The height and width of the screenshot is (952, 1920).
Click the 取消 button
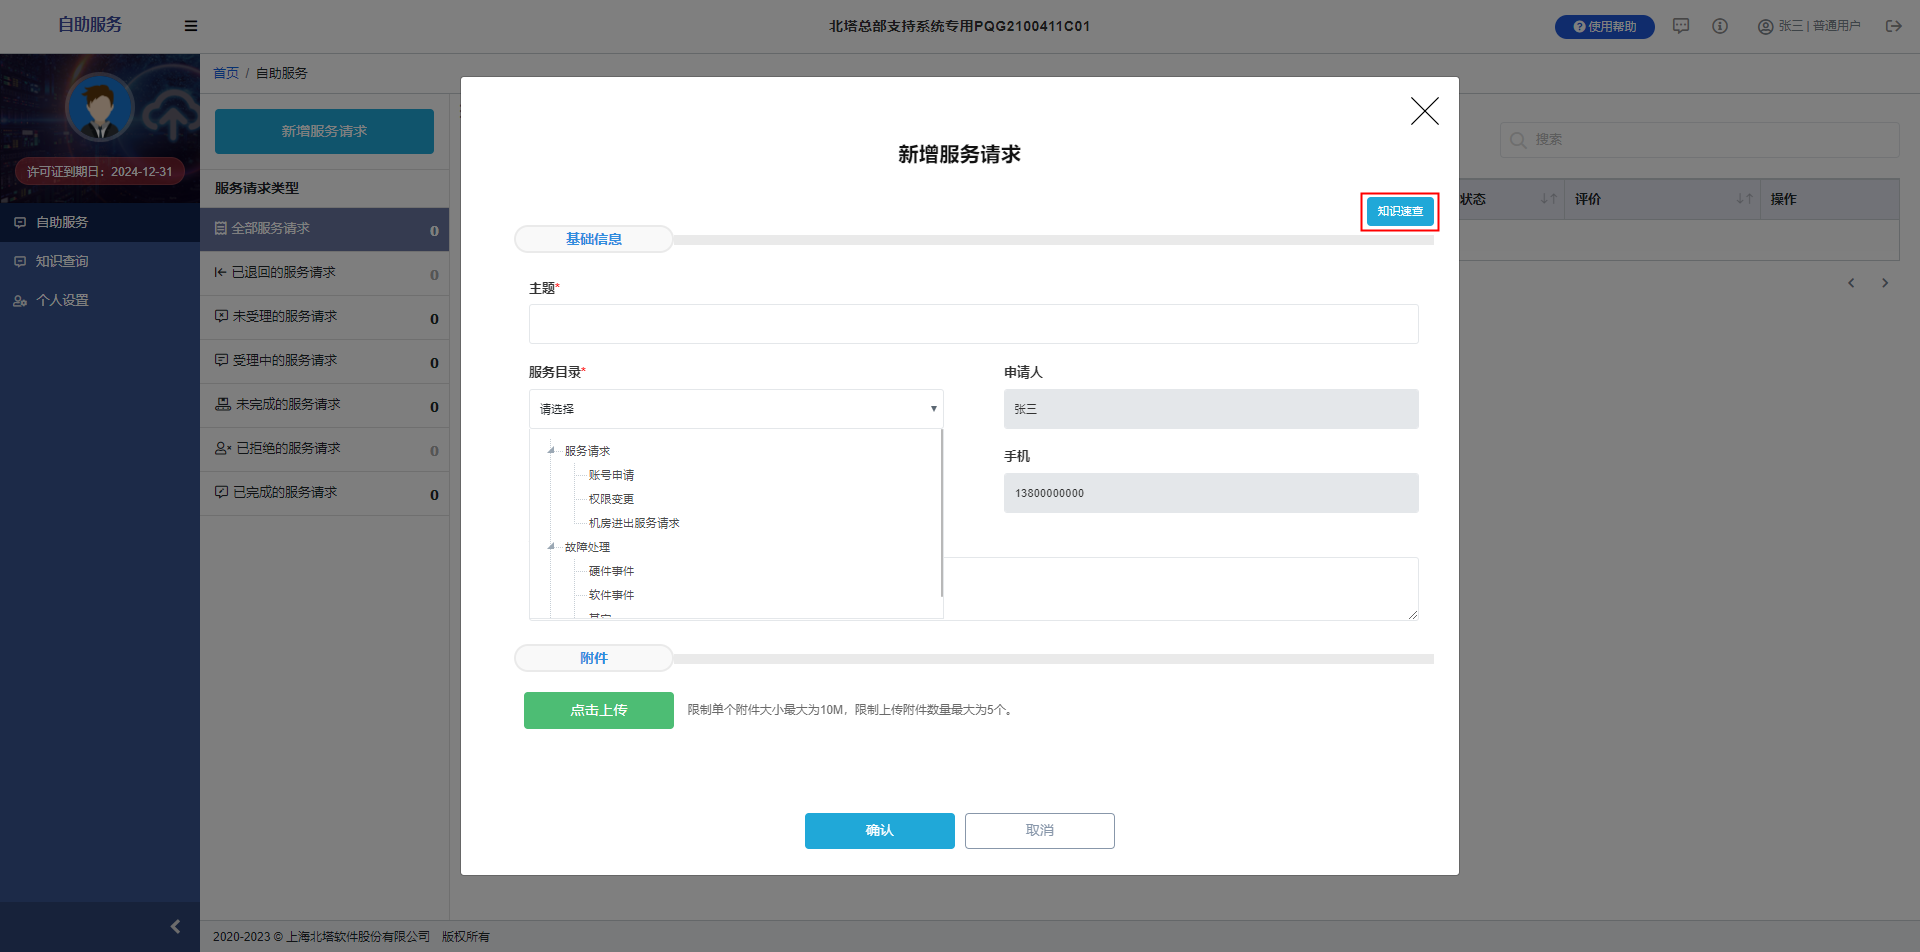[x=1039, y=830]
